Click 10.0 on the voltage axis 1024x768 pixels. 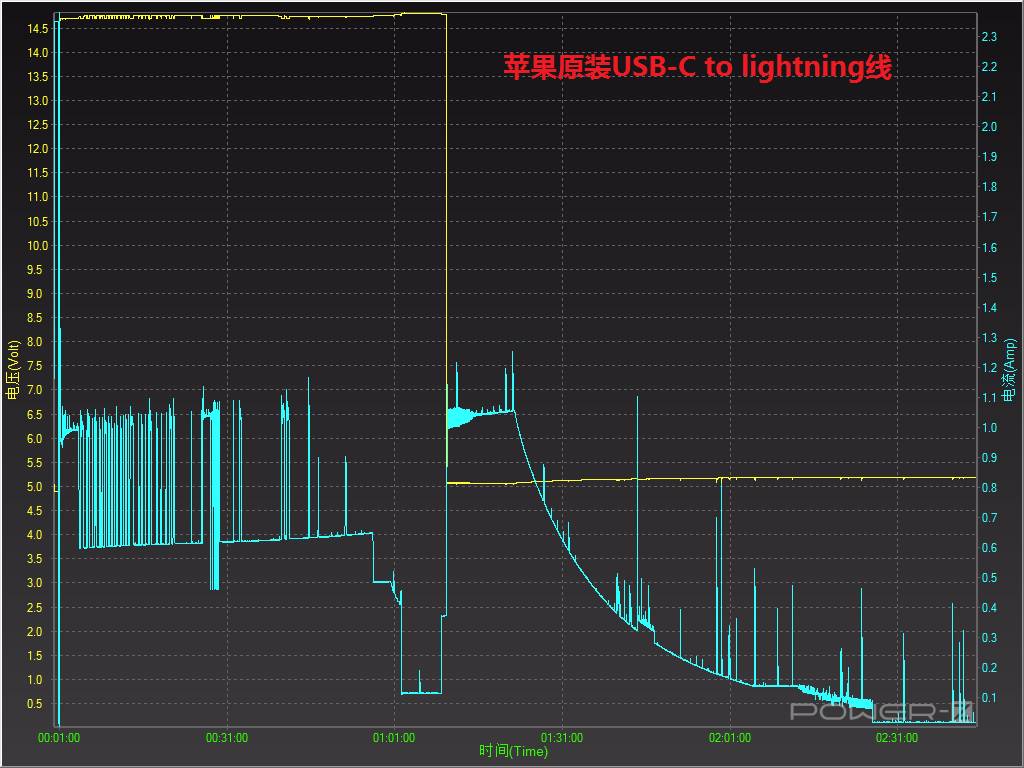pyautogui.click(x=38, y=246)
